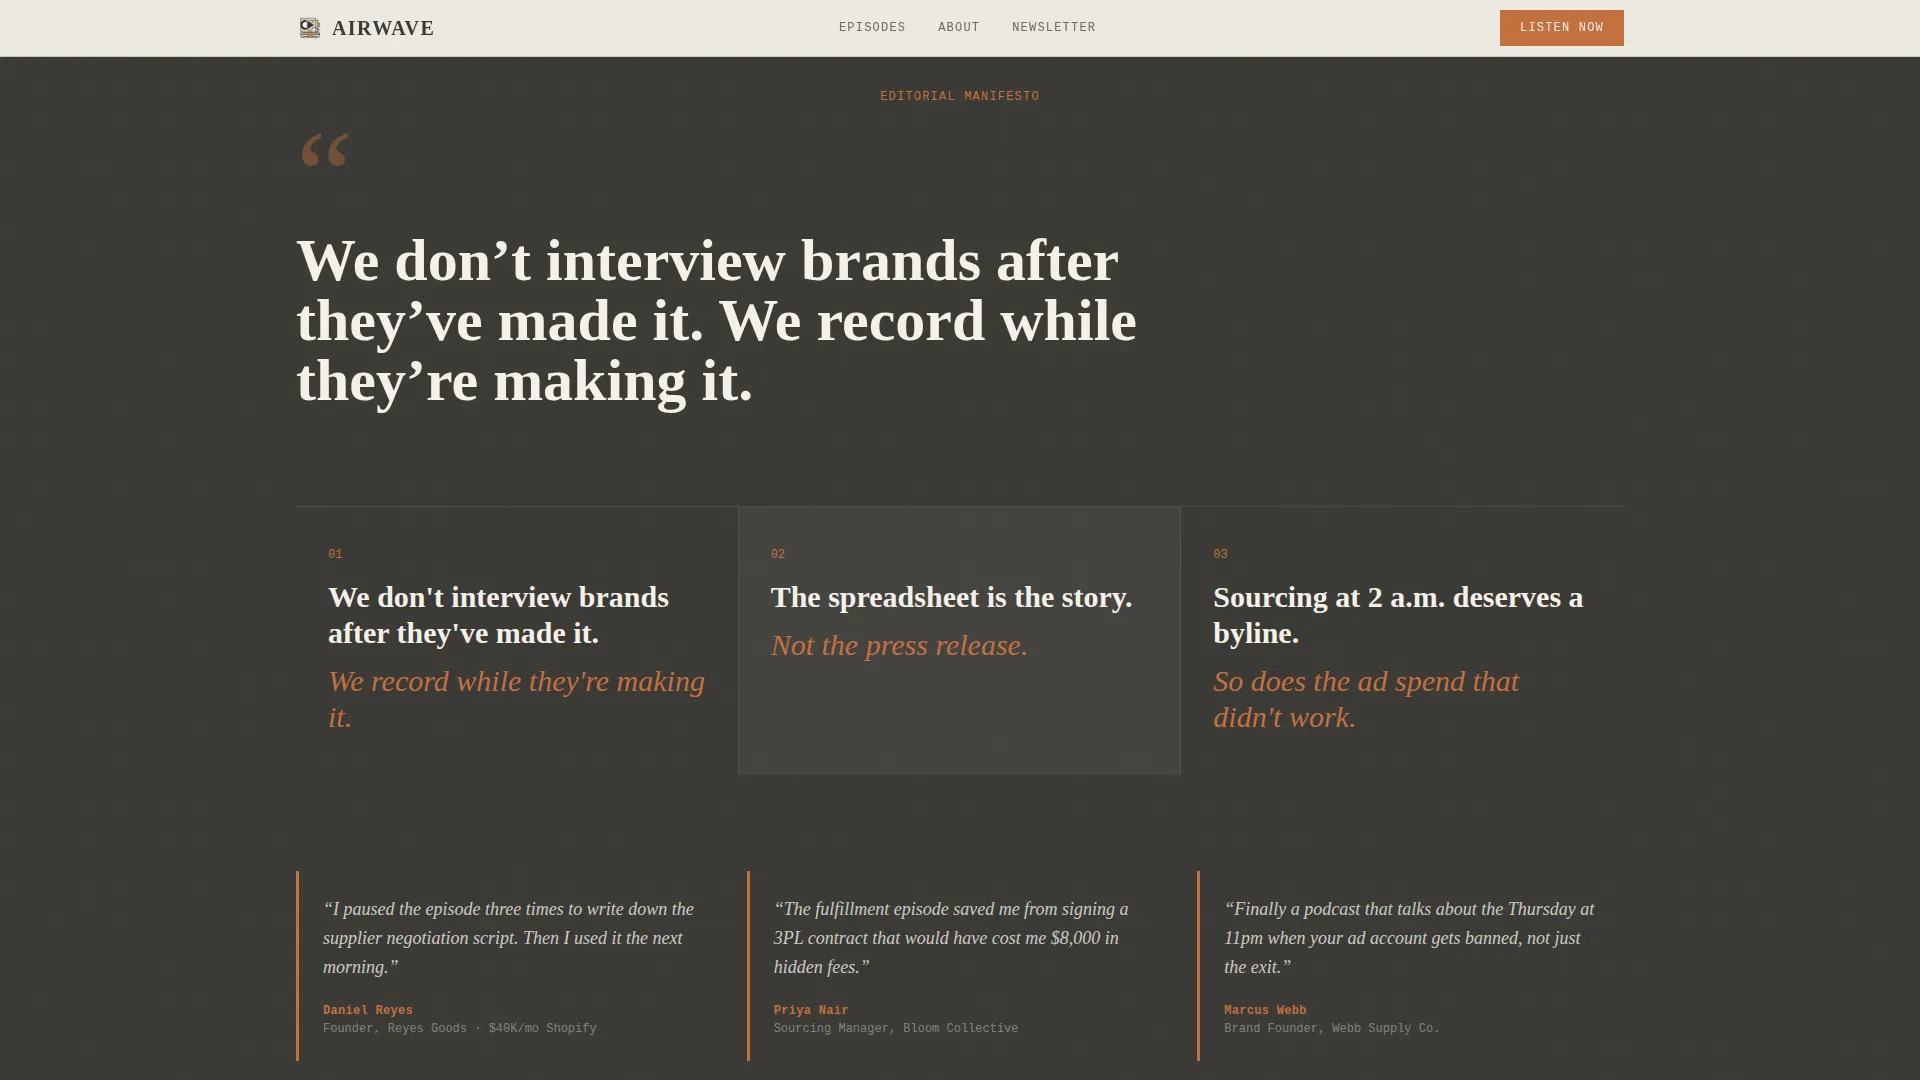This screenshot has width=1920, height=1080.
Task: Click the Editorial Manifesto label
Action: pos(959,96)
